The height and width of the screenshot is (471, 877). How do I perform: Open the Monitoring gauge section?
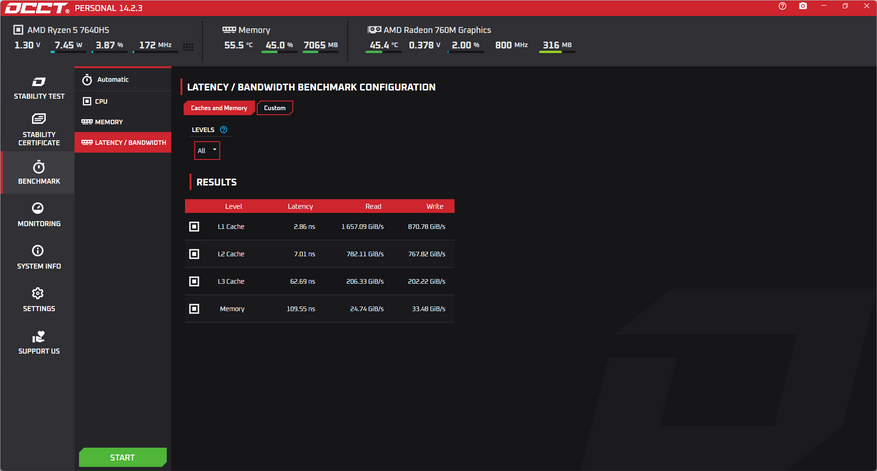pyautogui.click(x=39, y=215)
